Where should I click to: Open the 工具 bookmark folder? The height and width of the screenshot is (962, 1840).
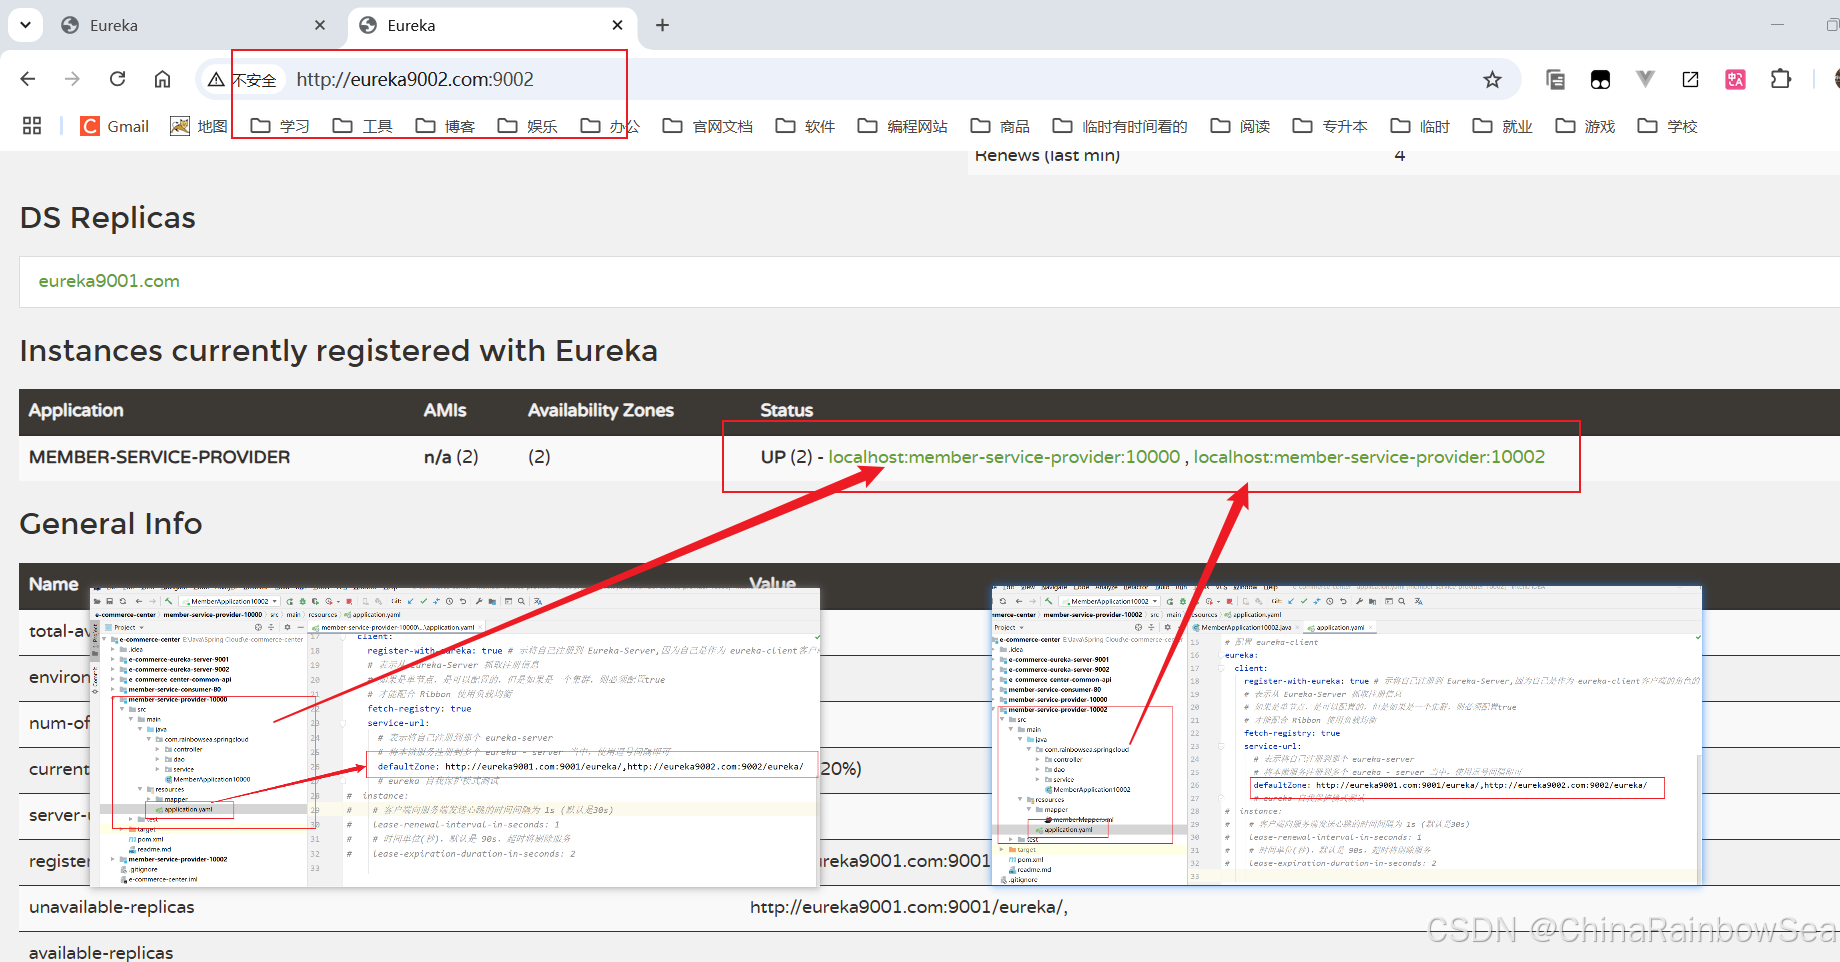pos(362,126)
